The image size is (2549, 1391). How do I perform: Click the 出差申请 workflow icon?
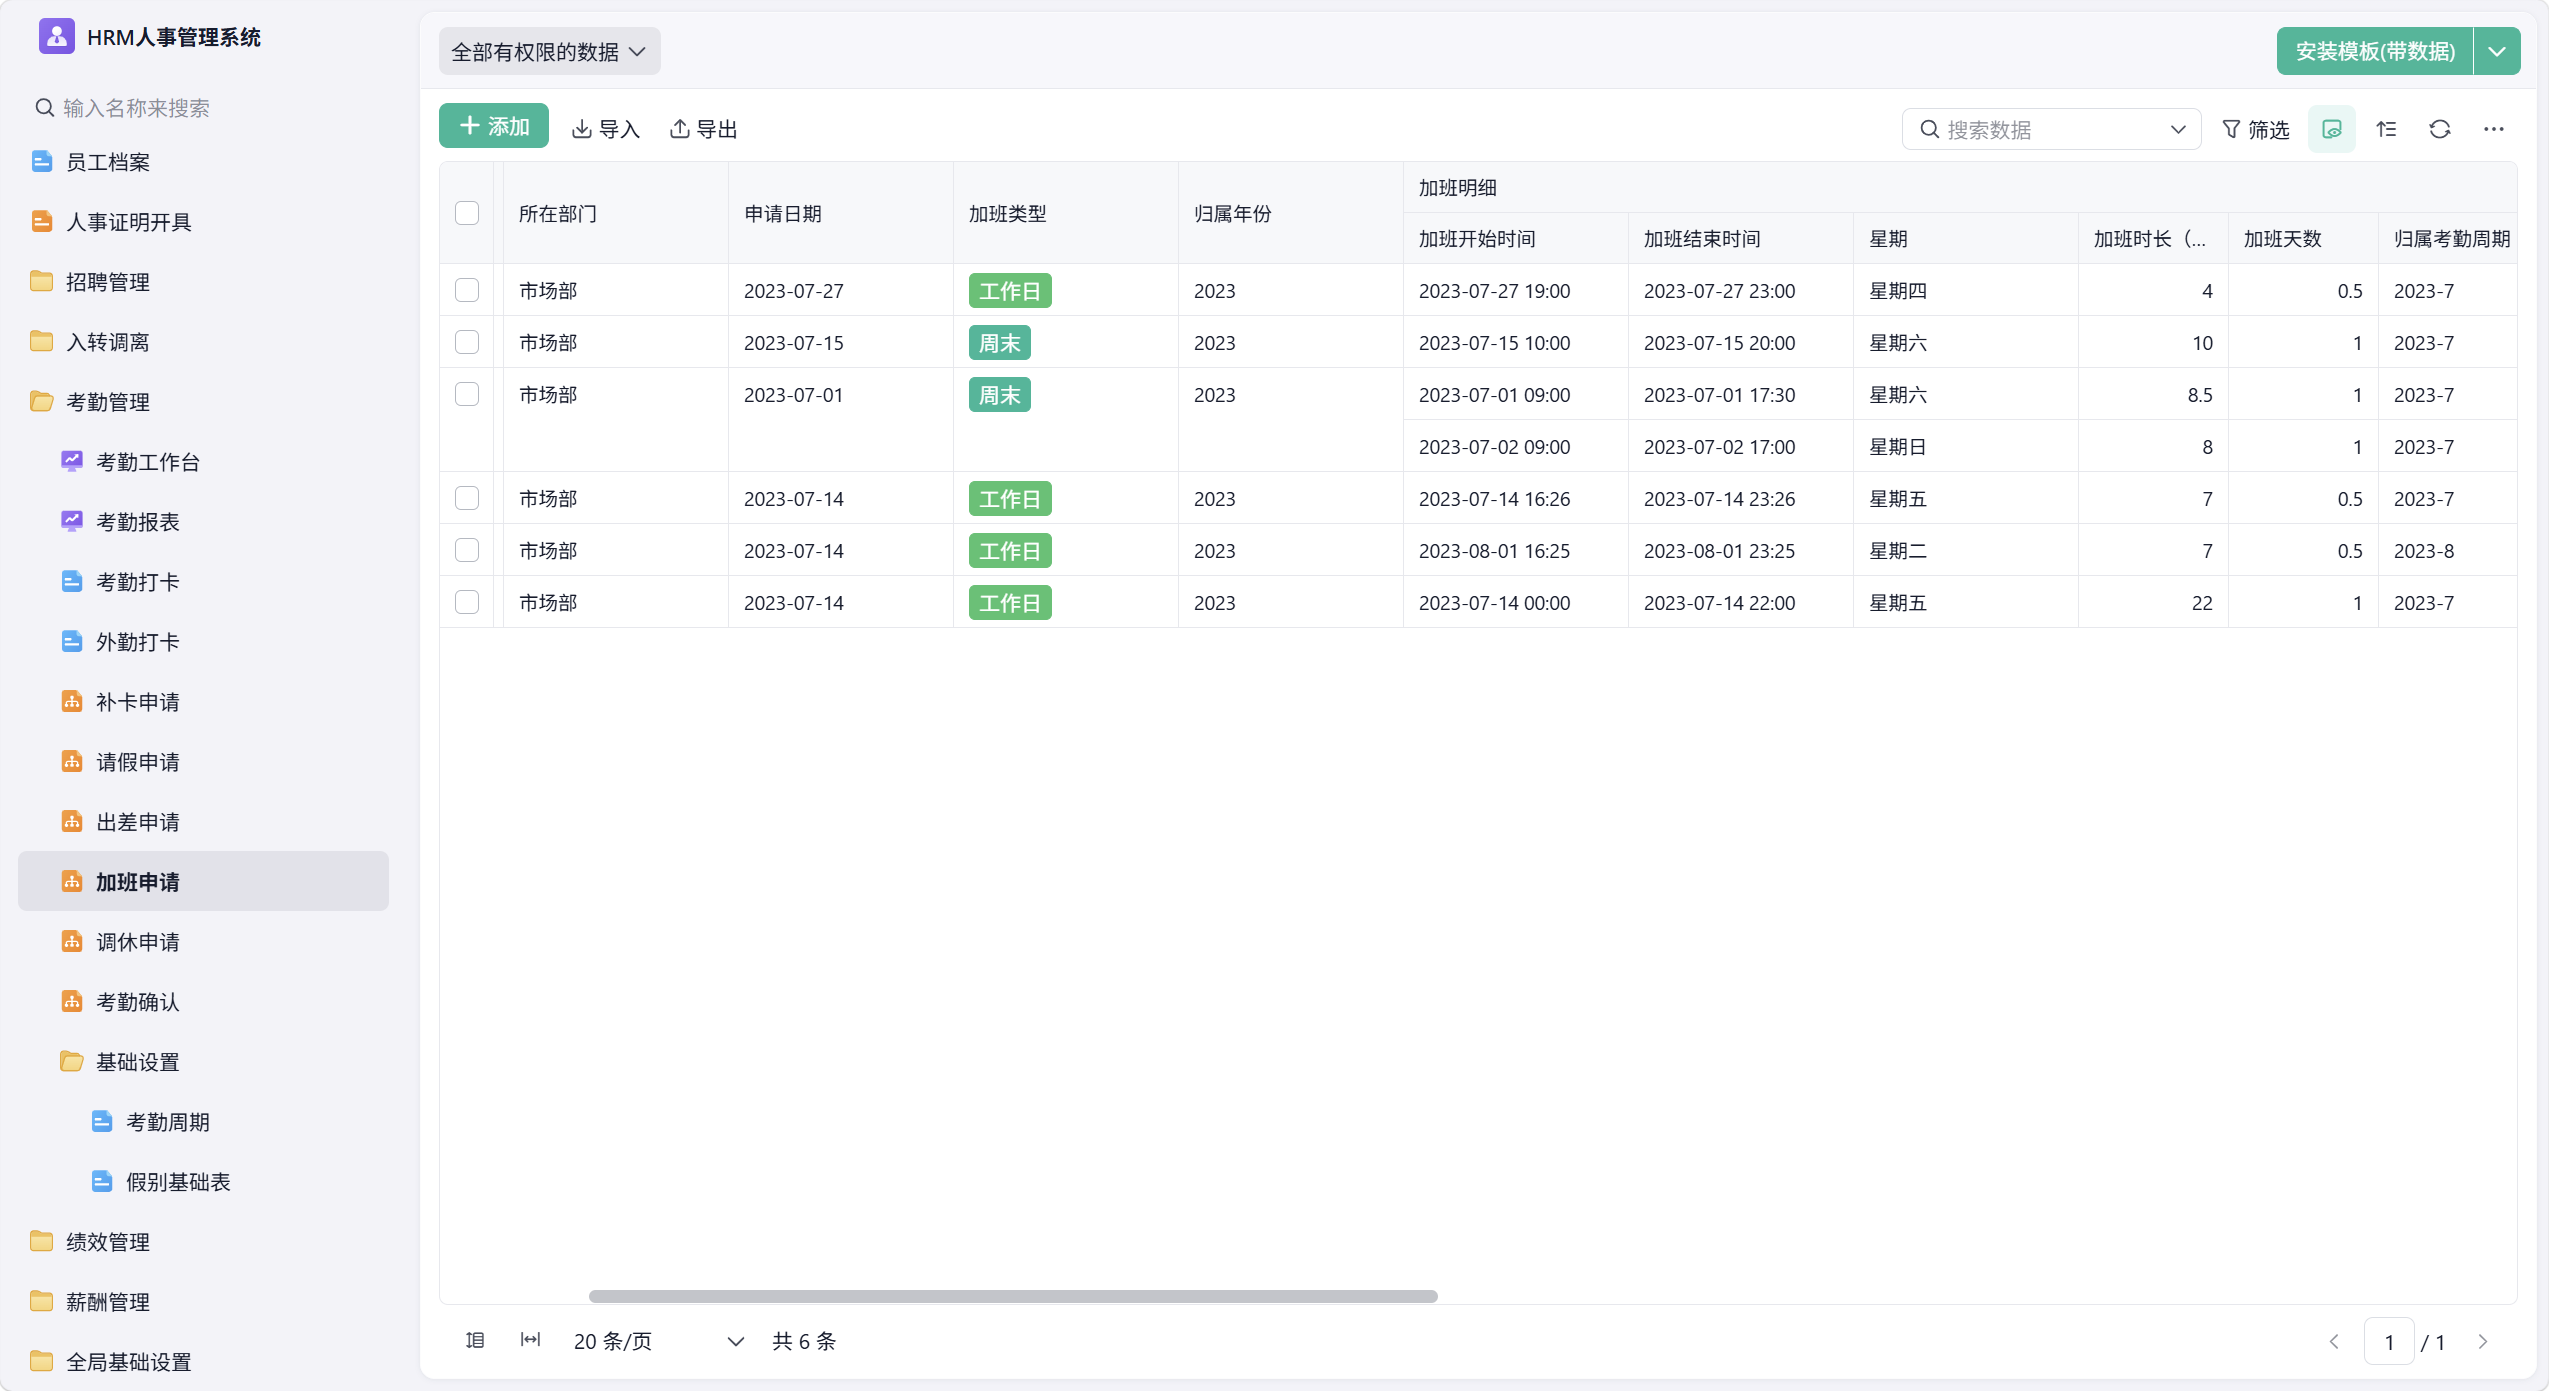(72, 821)
